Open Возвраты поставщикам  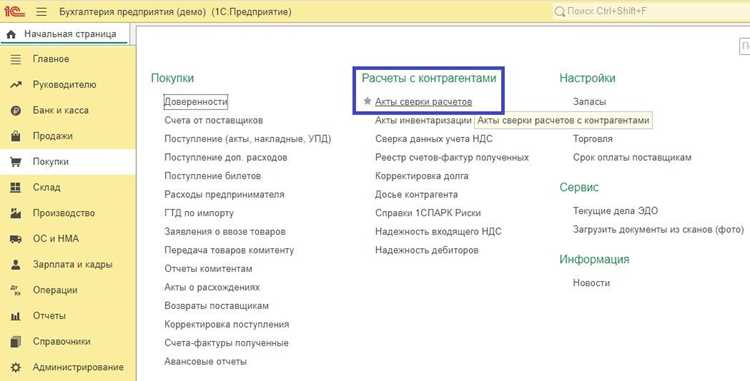(217, 306)
